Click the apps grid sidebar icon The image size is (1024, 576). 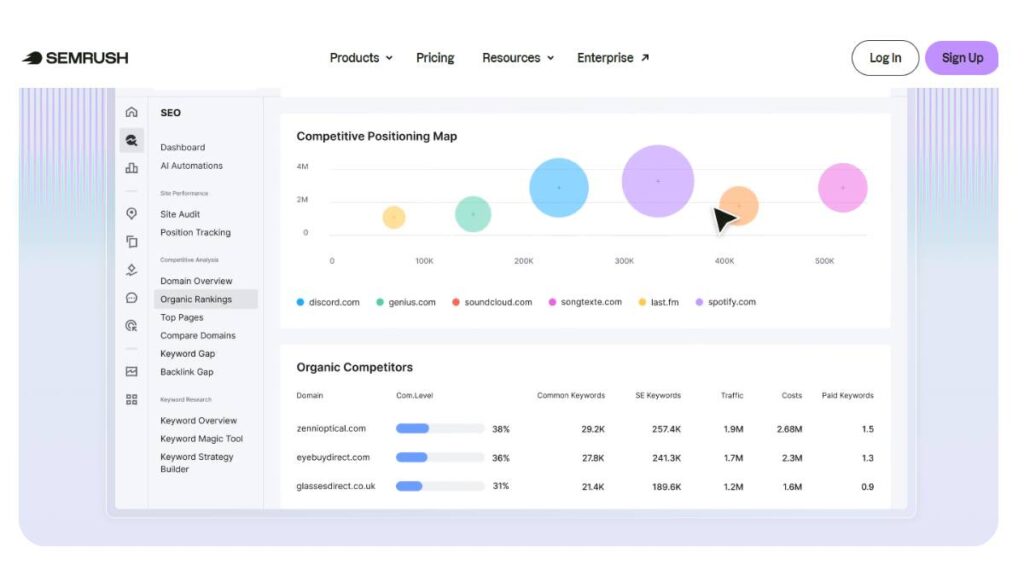[x=131, y=399]
